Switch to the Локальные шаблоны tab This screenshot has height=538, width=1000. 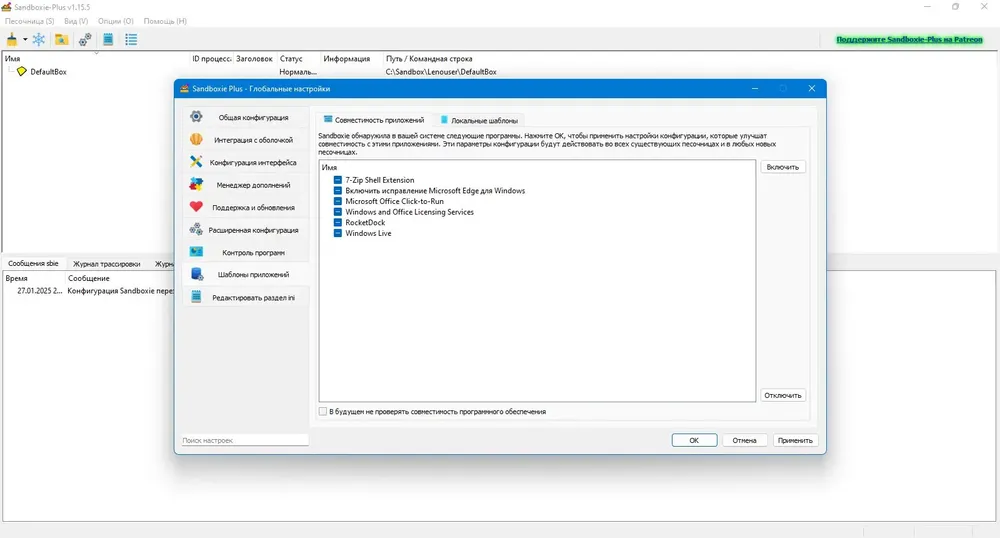pos(479,120)
